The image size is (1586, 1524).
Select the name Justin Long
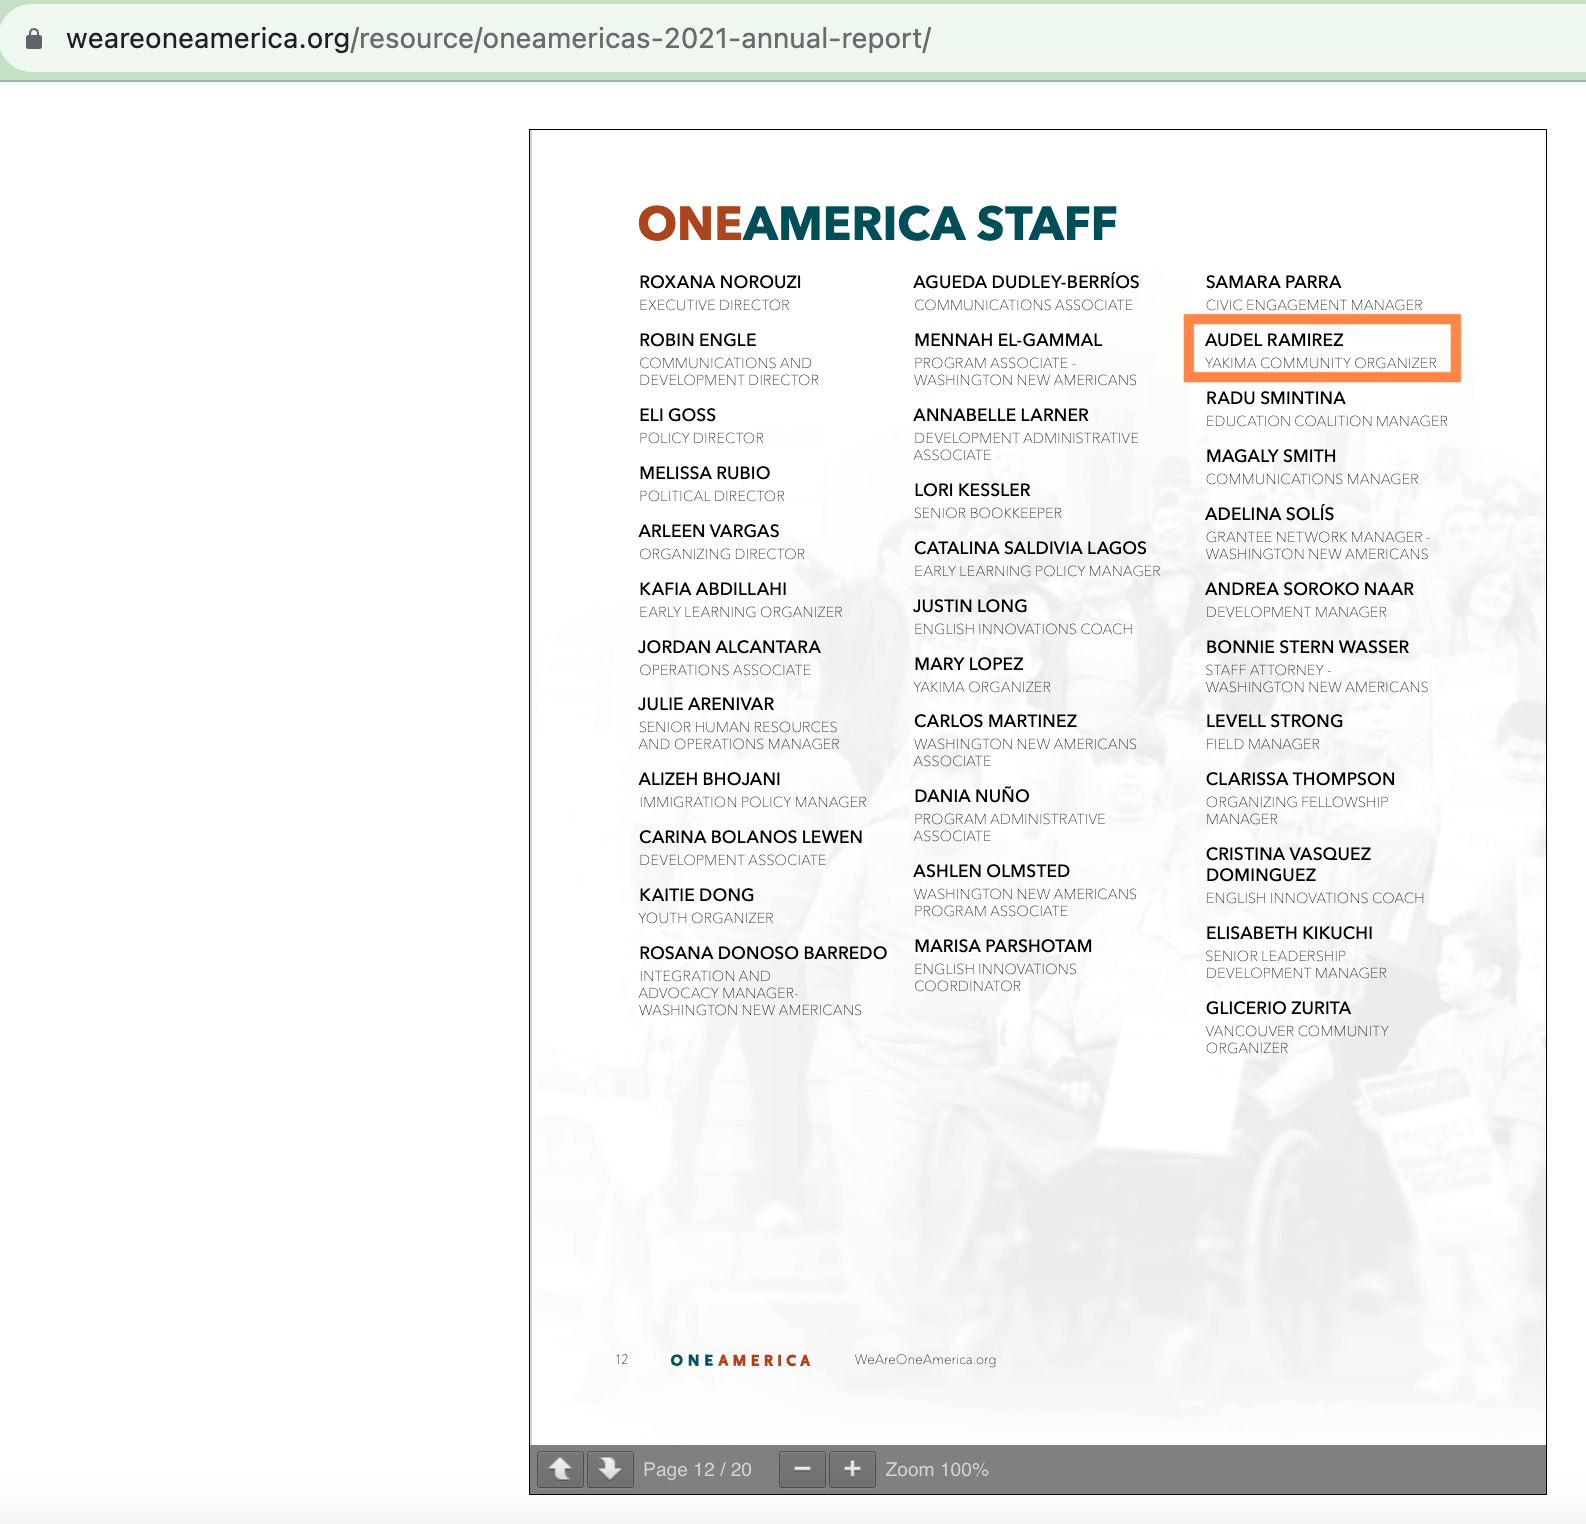(x=970, y=606)
